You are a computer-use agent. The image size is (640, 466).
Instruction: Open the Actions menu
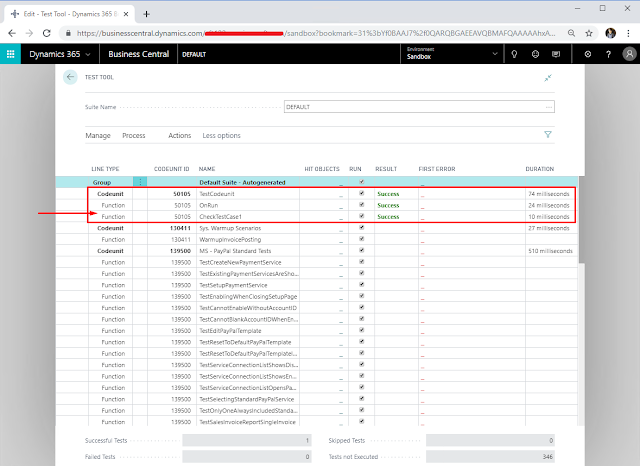pos(180,135)
